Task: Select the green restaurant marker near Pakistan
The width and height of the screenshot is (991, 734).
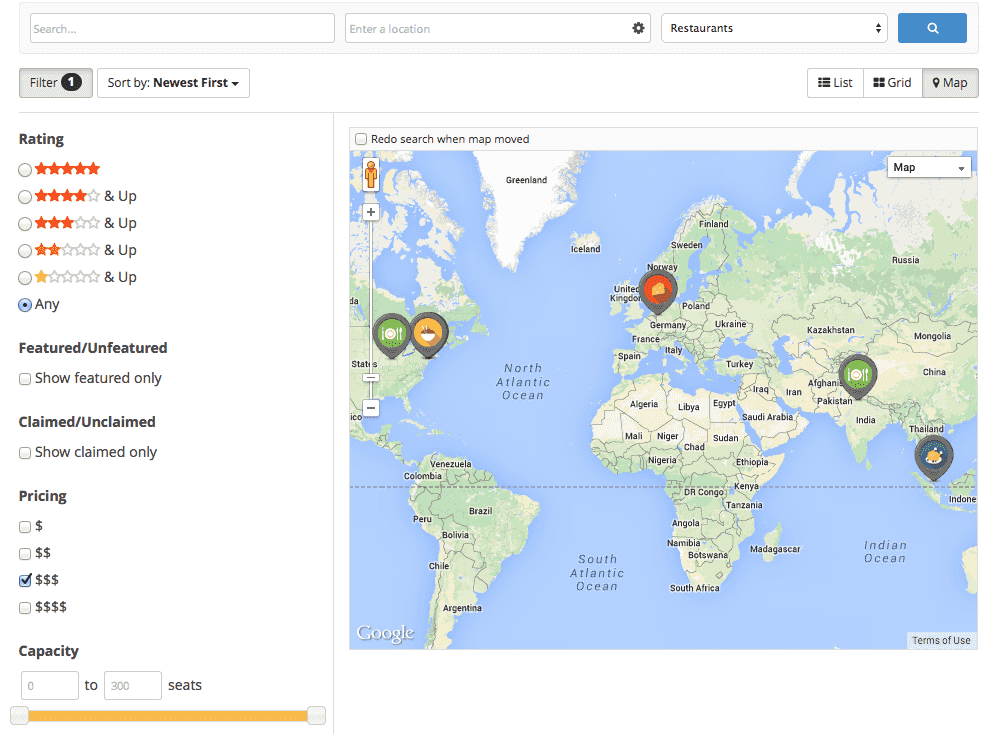Action: (856, 375)
